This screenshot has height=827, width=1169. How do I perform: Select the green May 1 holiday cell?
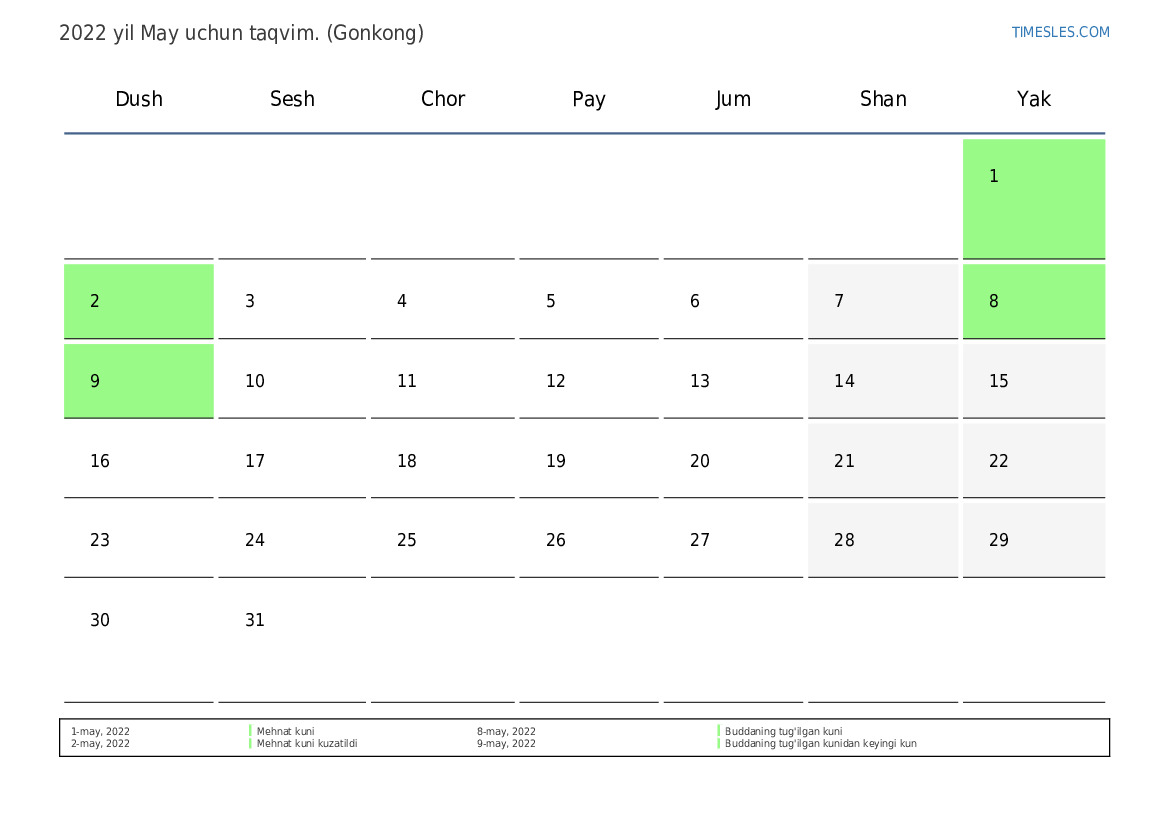click(1033, 199)
